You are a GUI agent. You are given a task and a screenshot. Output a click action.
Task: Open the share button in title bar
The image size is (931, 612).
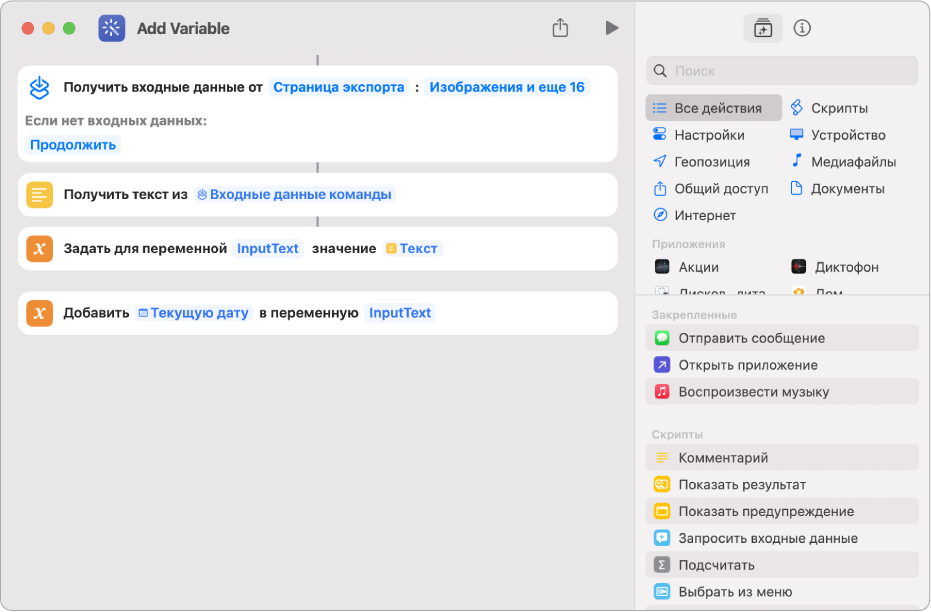560,27
